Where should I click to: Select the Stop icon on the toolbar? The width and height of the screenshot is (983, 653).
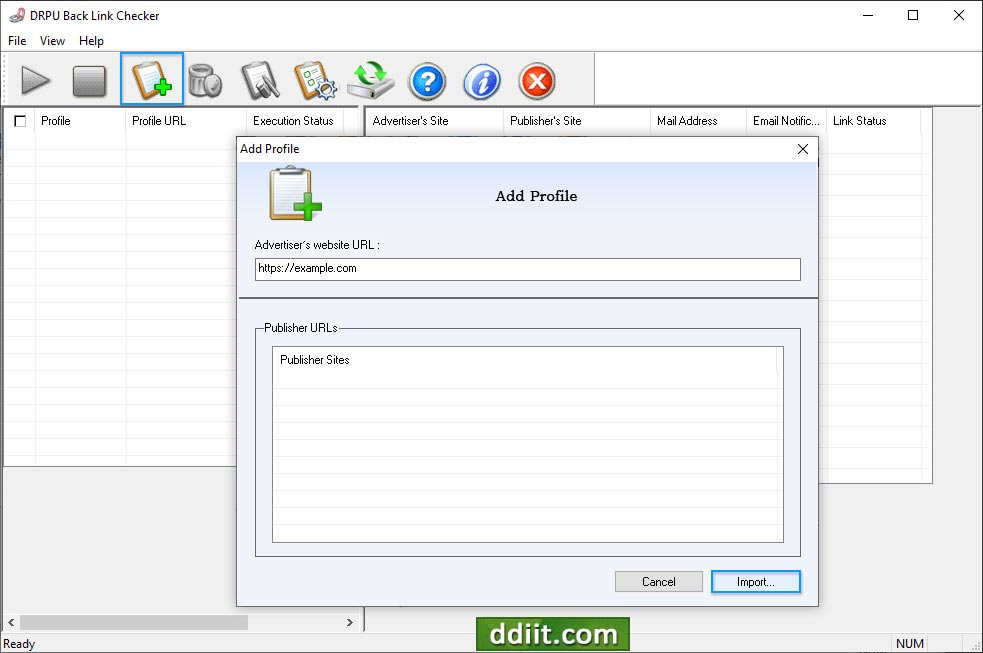(90, 81)
